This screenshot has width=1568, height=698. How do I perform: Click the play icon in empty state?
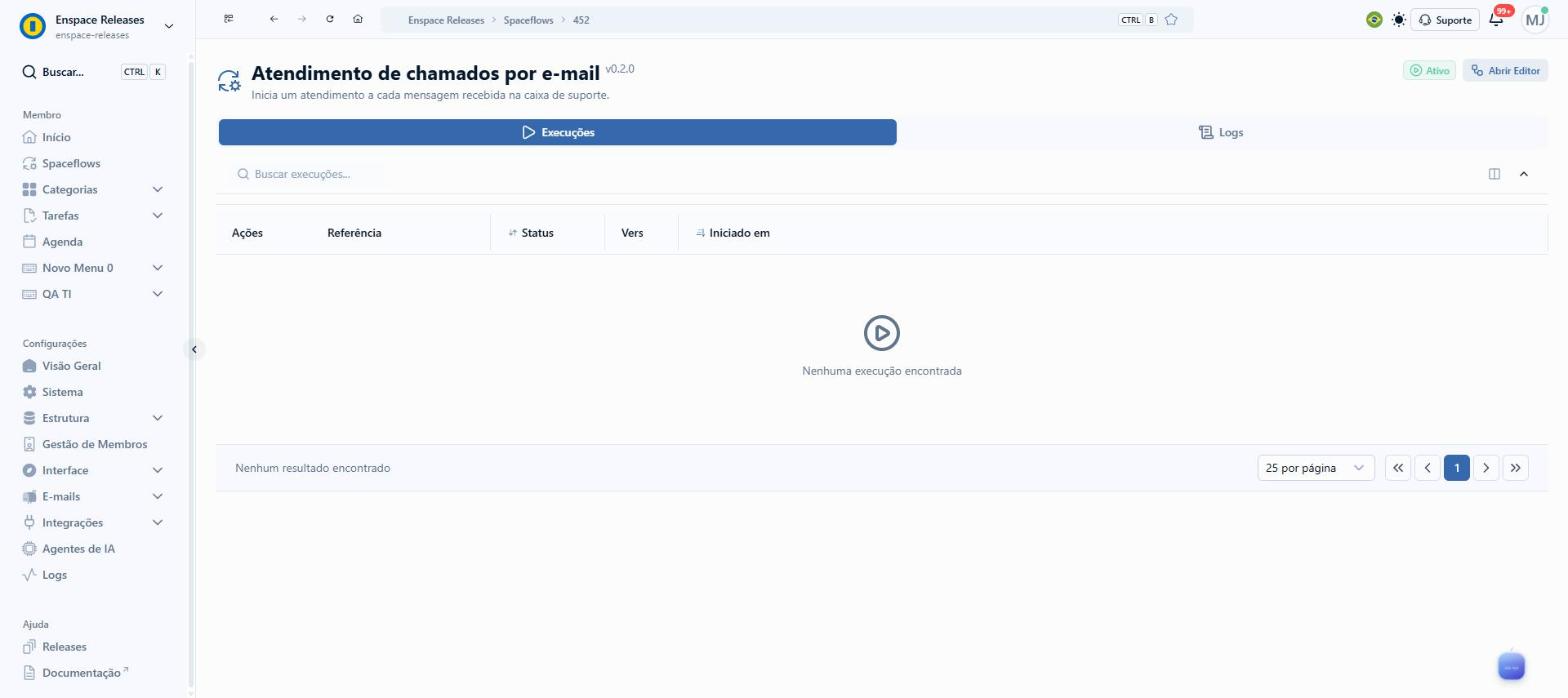[x=882, y=333]
